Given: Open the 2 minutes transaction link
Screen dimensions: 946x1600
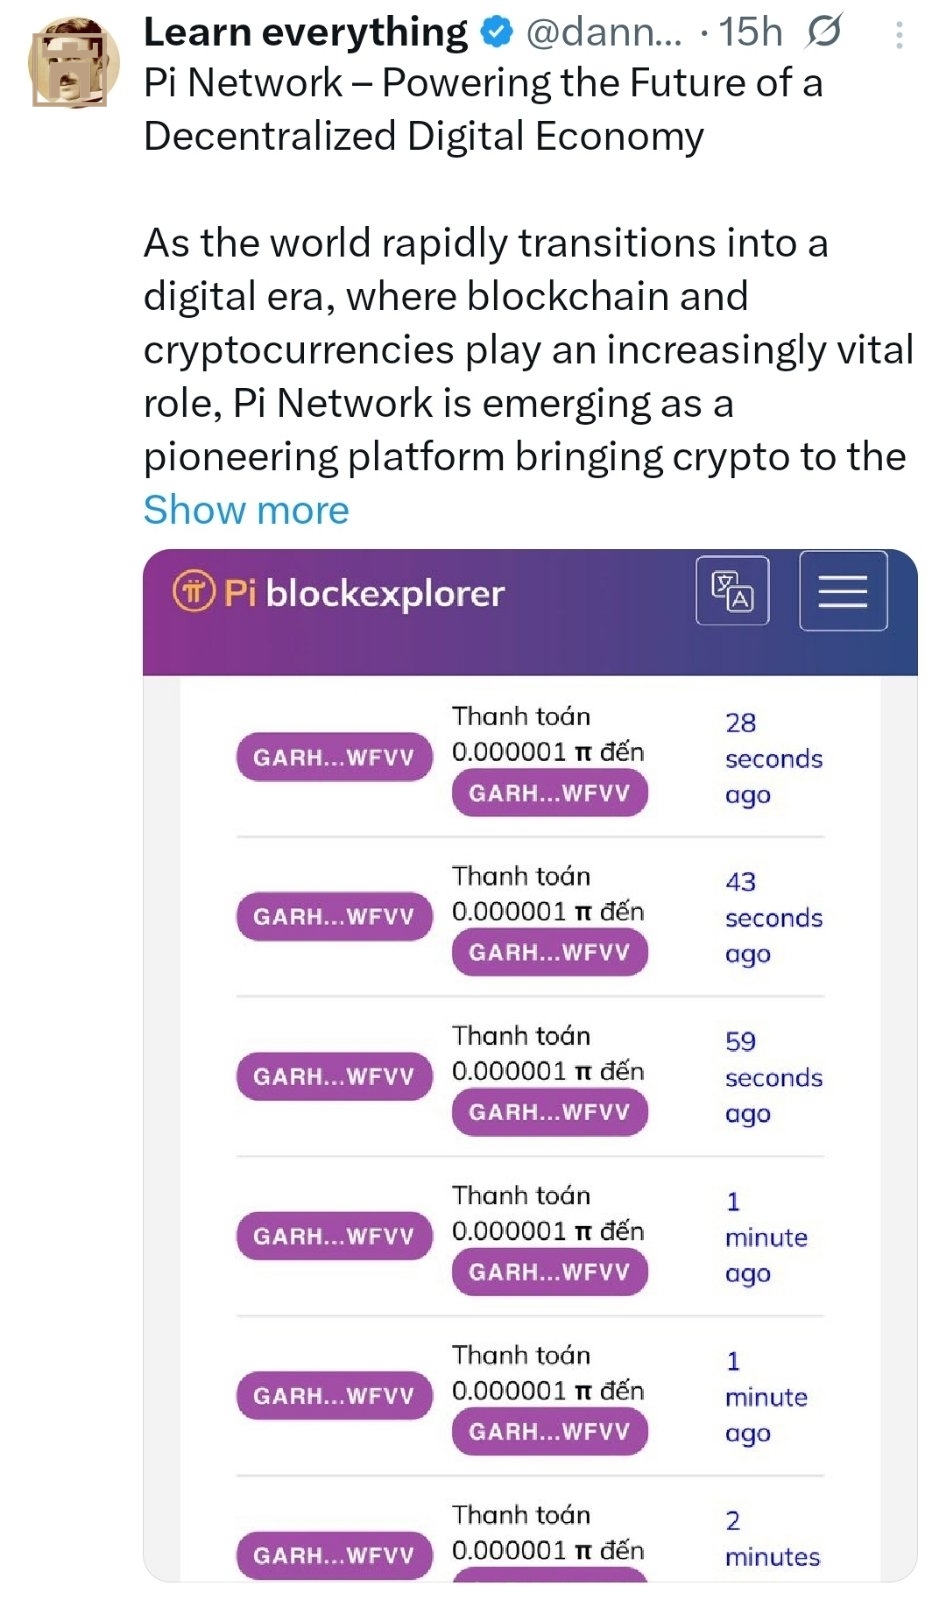Looking at the screenshot, I should pyautogui.click(x=772, y=1539).
